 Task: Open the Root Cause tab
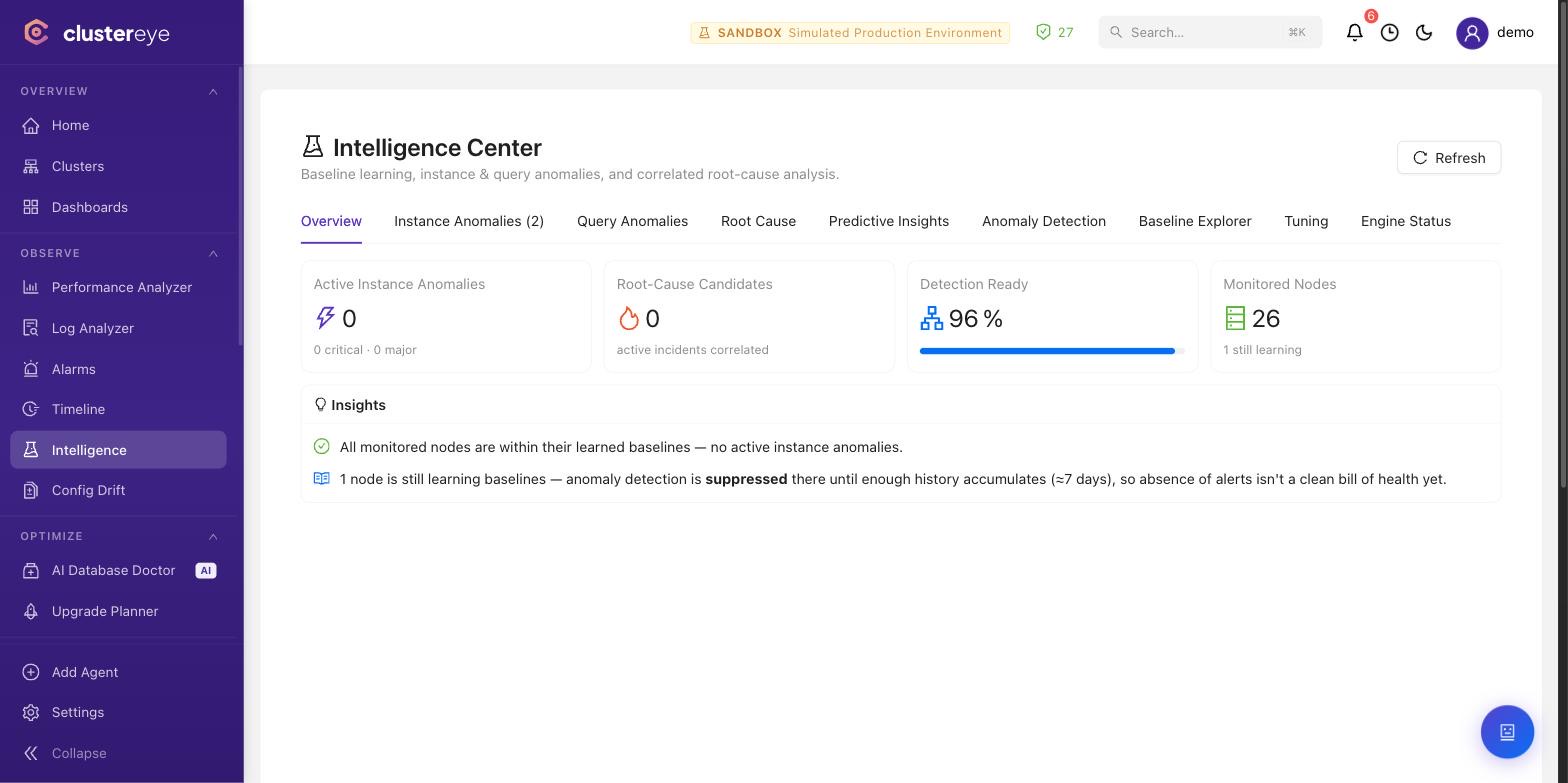point(758,221)
